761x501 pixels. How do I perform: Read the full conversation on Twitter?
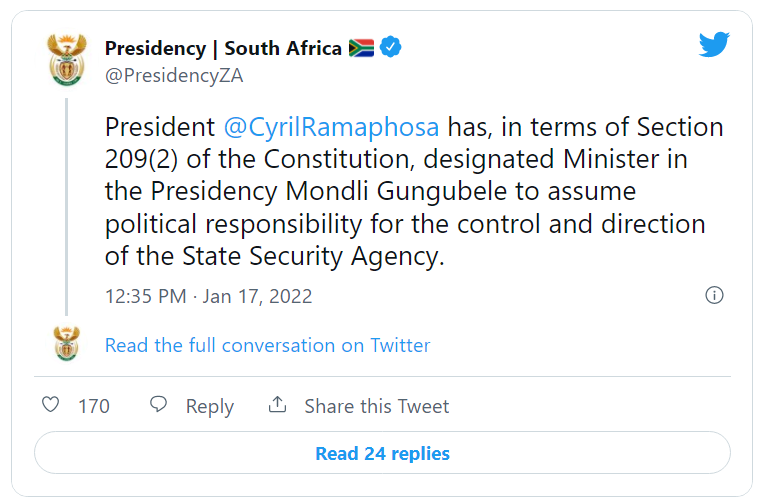click(267, 346)
